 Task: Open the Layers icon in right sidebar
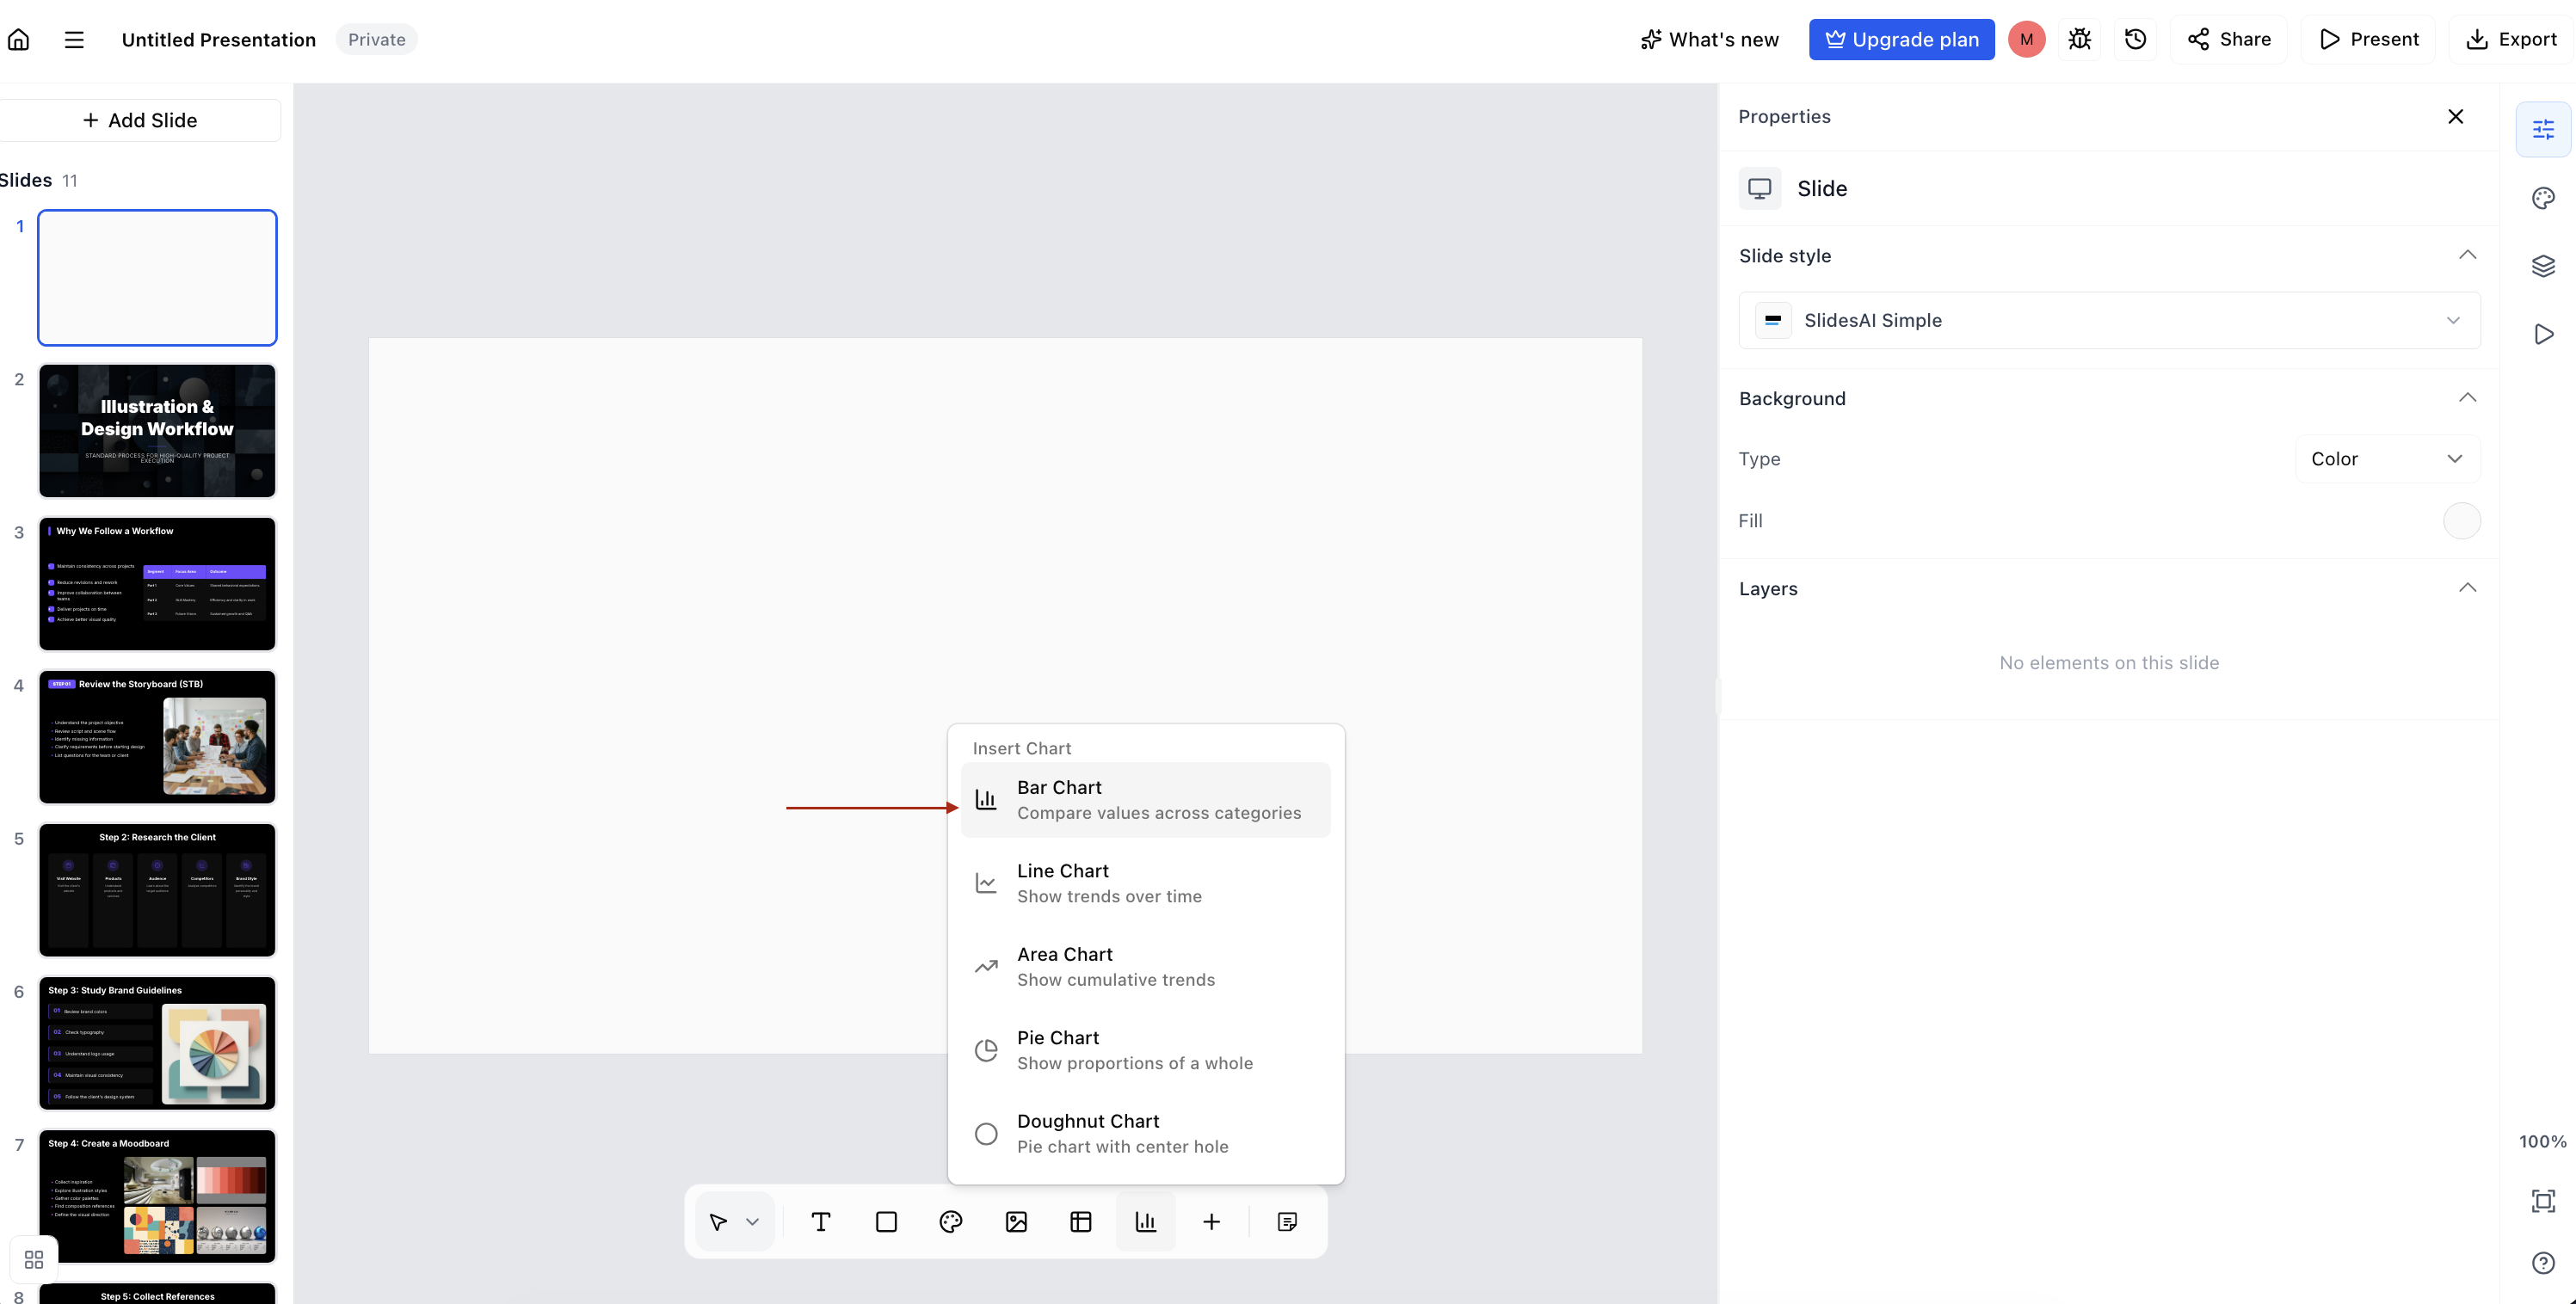[2543, 266]
